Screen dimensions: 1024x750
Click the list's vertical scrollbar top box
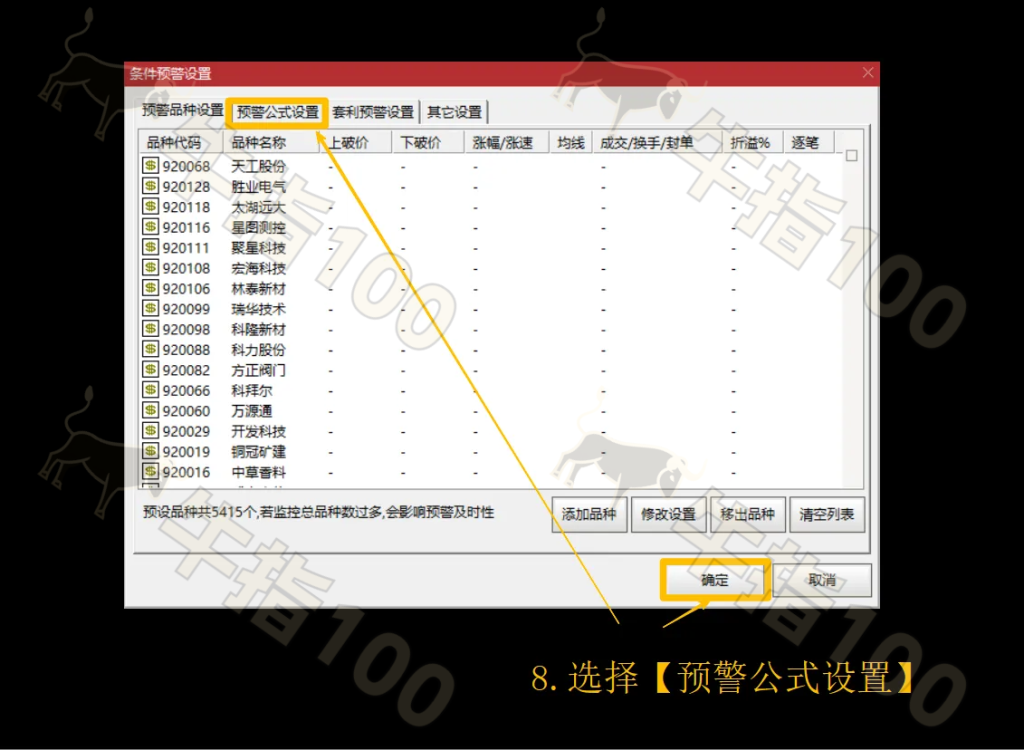(x=852, y=155)
